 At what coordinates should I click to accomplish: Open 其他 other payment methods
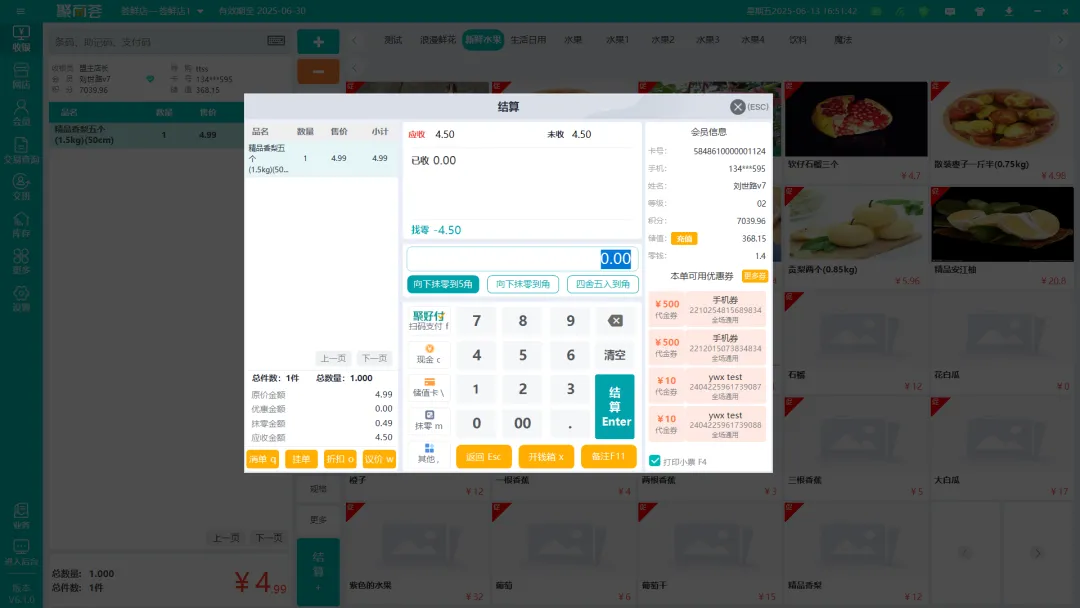coord(429,454)
